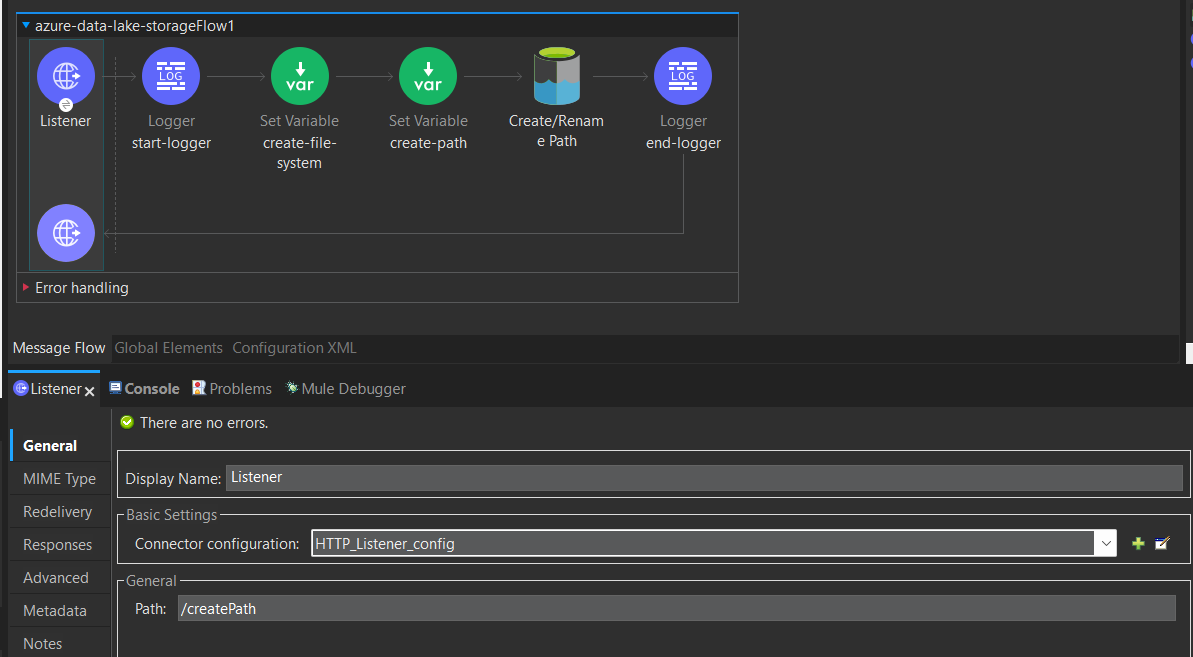
Task: Open the Mule Debugger tab
Action: pyautogui.click(x=346, y=388)
